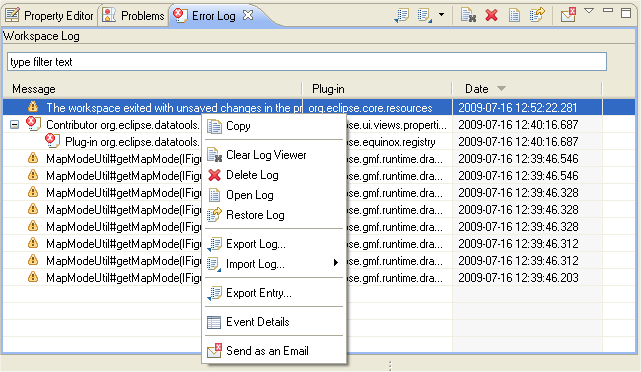Click the type filter text field

click(x=307, y=62)
